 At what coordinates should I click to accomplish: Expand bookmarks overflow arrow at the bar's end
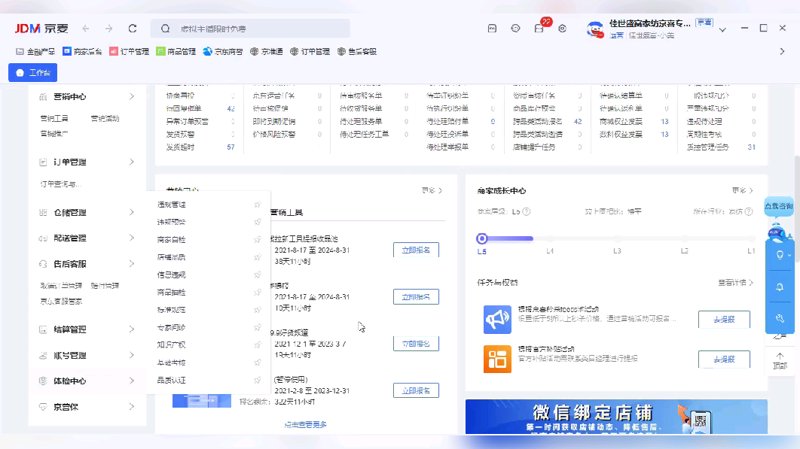click(x=782, y=52)
